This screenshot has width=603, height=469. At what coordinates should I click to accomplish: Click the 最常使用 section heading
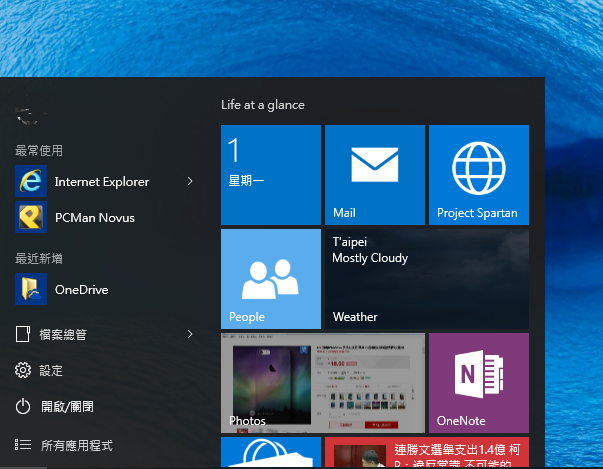pyautogui.click(x=39, y=150)
